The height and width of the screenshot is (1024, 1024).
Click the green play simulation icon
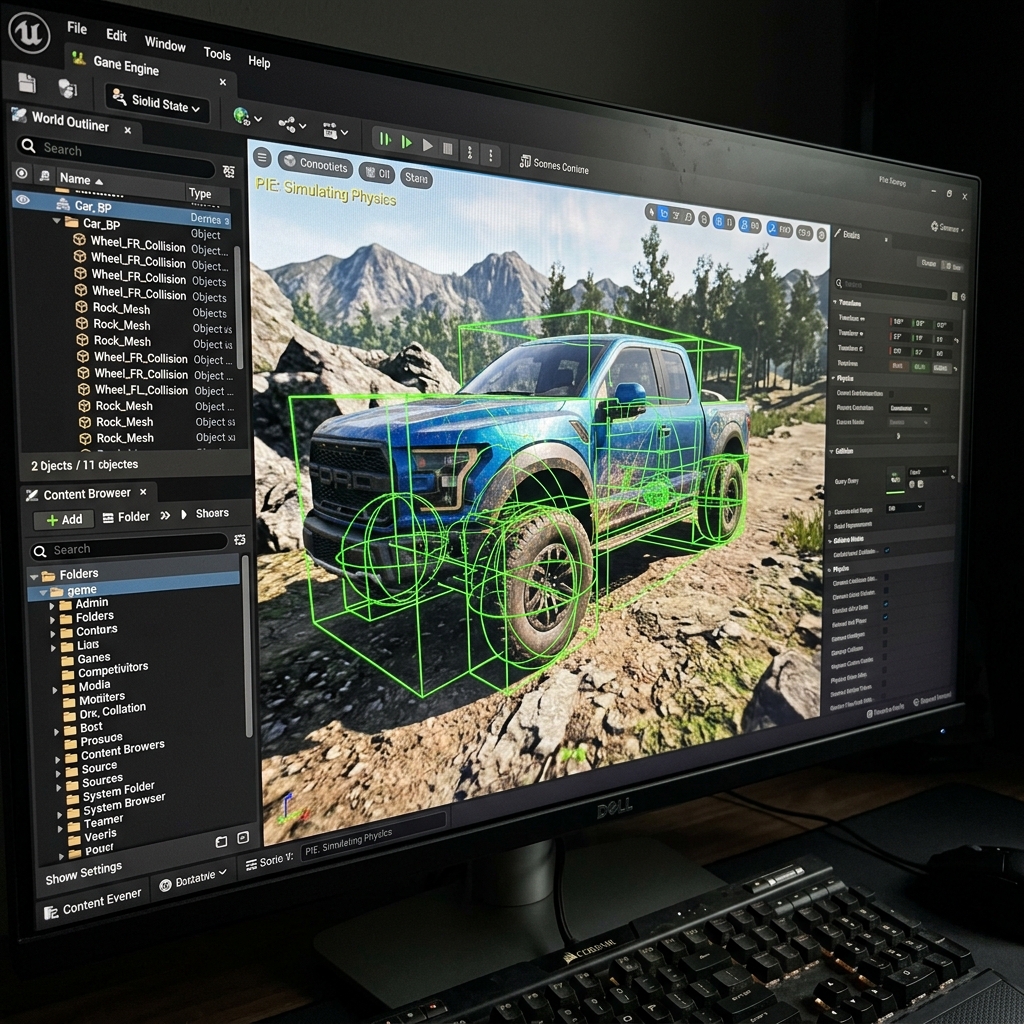[x=406, y=142]
